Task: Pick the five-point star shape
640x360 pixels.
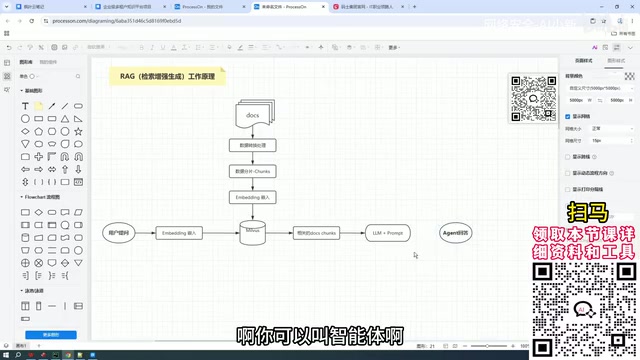Action: (x=78, y=131)
